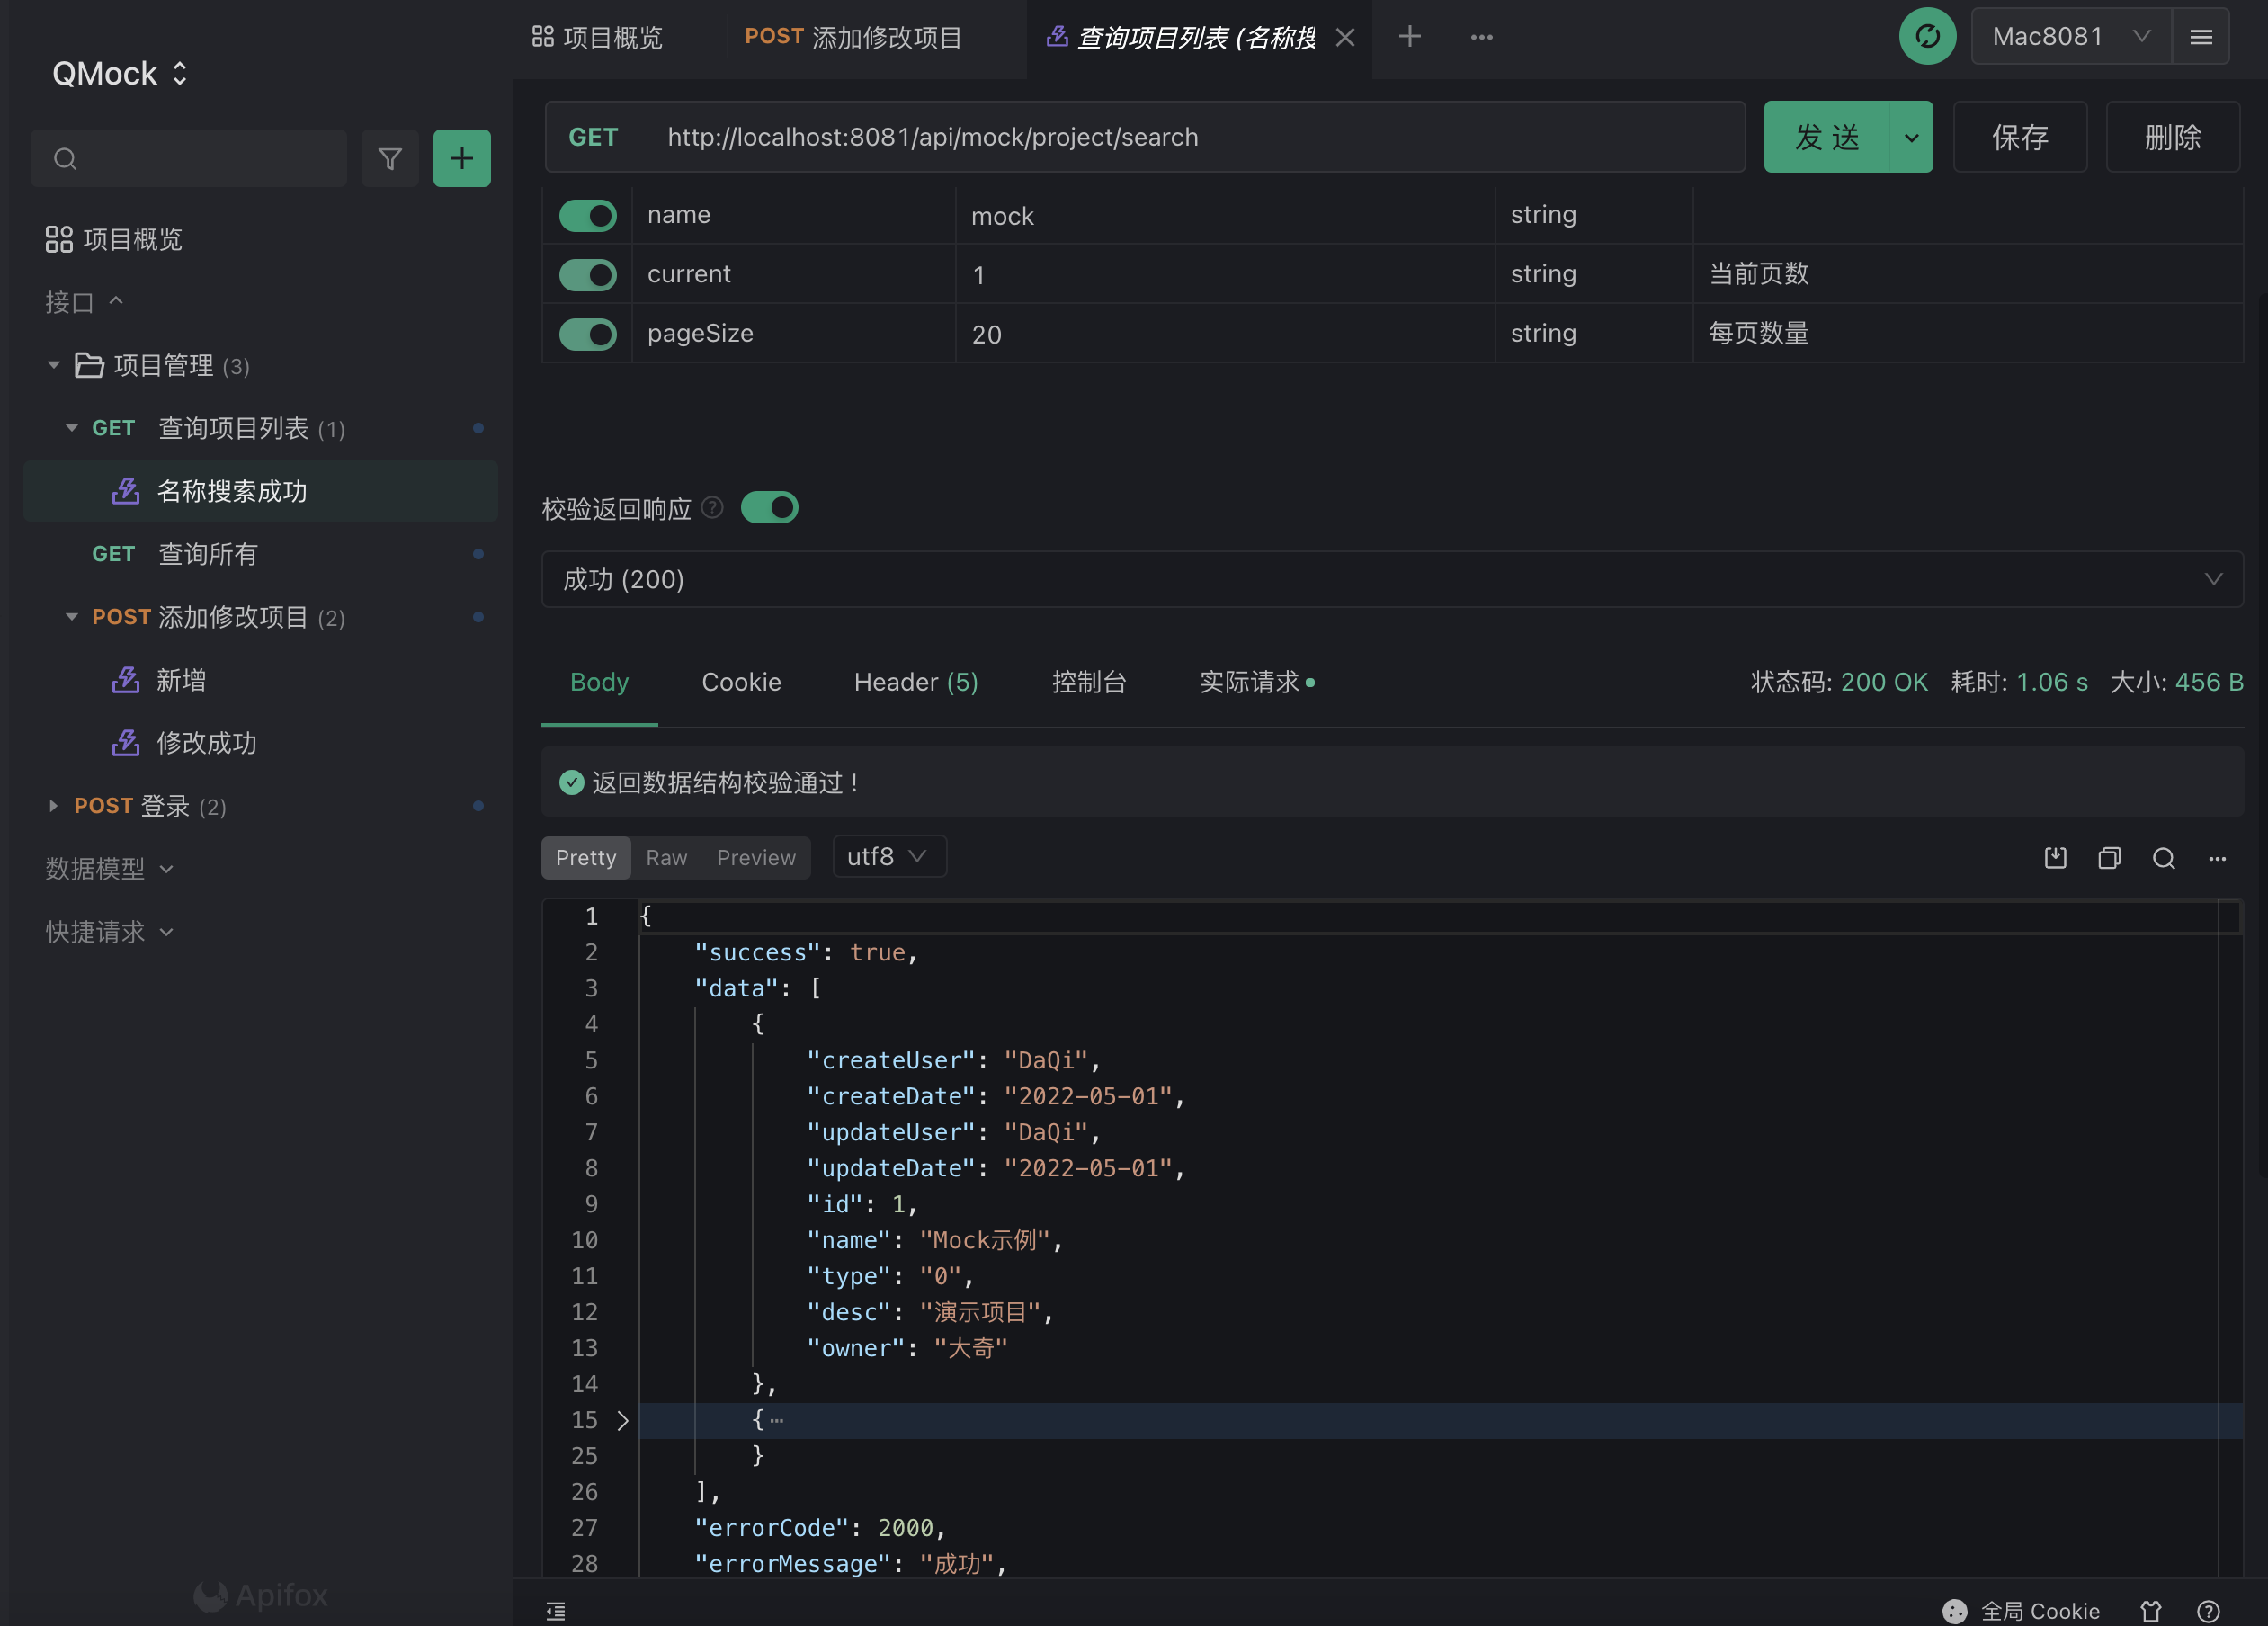Toggle off the pageSize parameter

point(588,334)
